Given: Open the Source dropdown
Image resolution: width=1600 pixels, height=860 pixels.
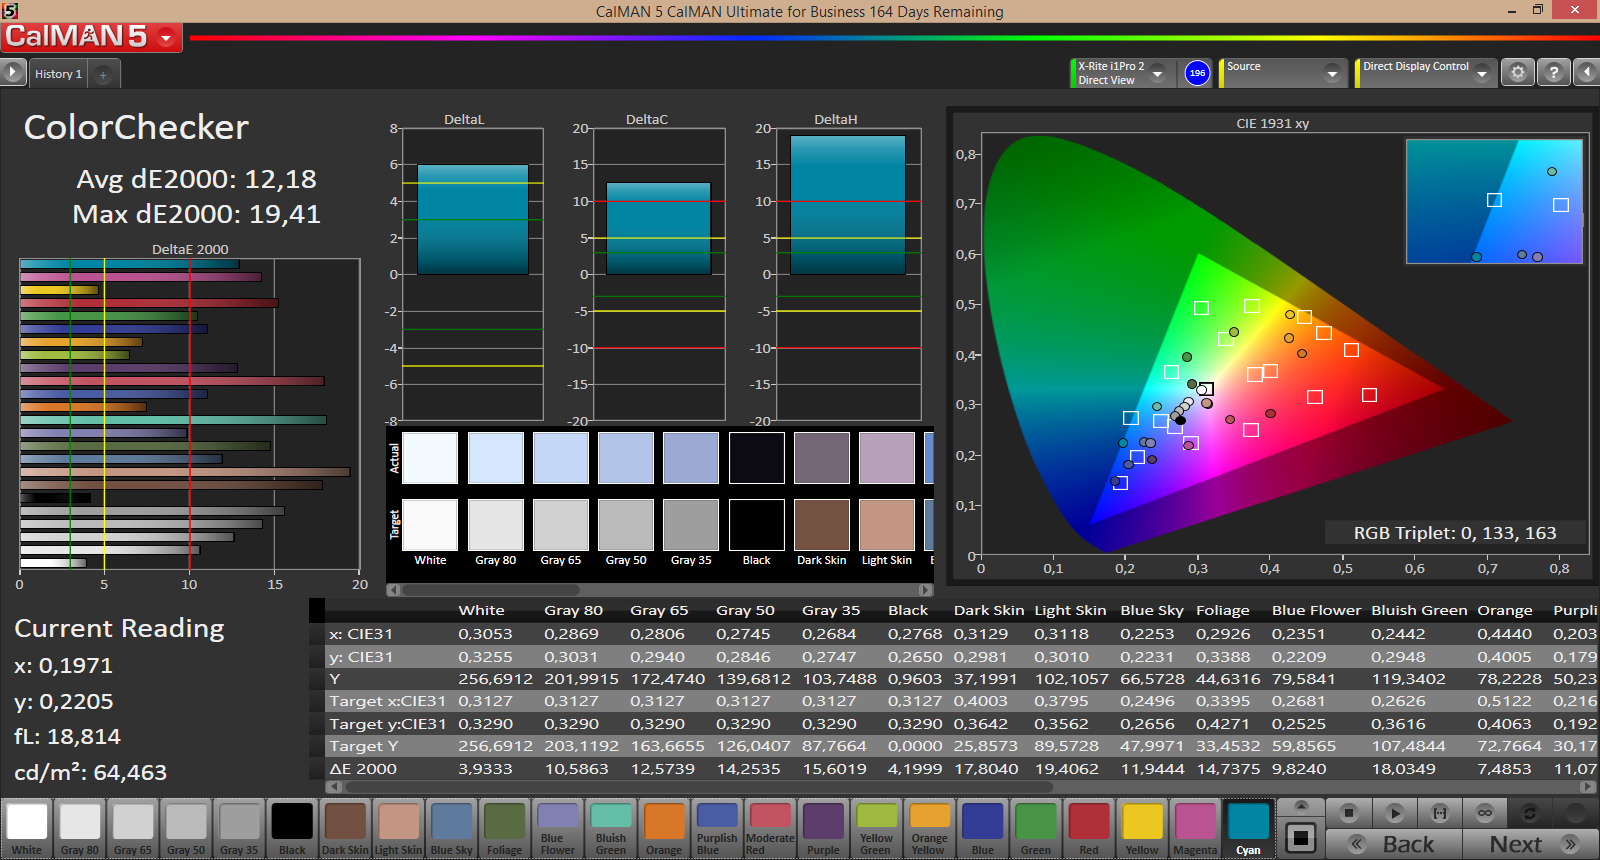Looking at the screenshot, I should (1331, 73).
